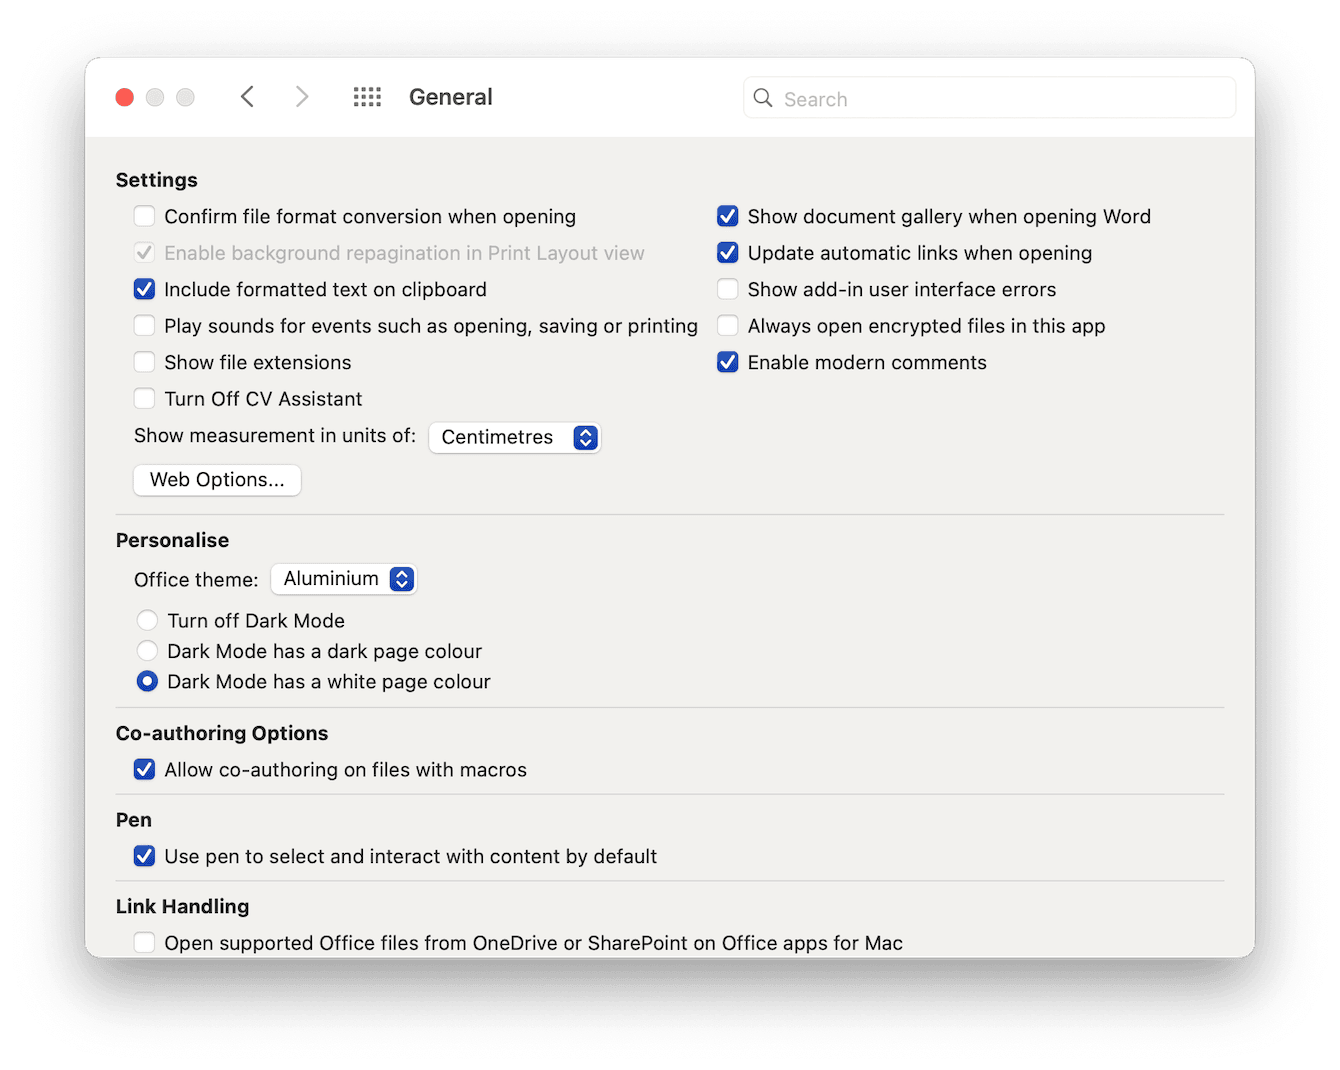Image resolution: width=1340 pixels, height=1070 pixels.
Task: Click the stepper arrows on the Office theme dropdown
Action: pyautogui.click(x=401, y=579)
